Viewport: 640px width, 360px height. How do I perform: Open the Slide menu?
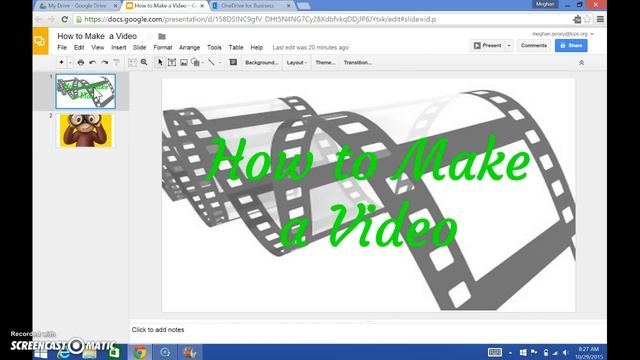pyautogui.click(x=140, y=47)
